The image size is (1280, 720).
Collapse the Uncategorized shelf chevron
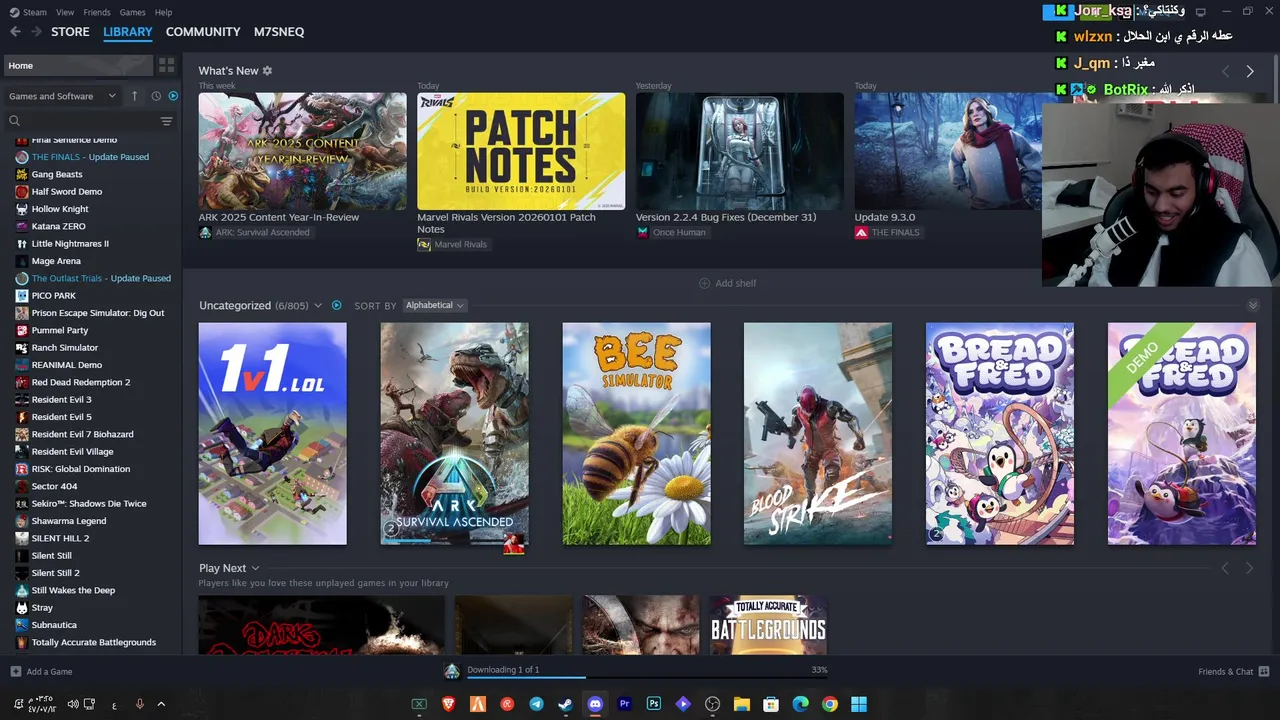click(1253, 305)
